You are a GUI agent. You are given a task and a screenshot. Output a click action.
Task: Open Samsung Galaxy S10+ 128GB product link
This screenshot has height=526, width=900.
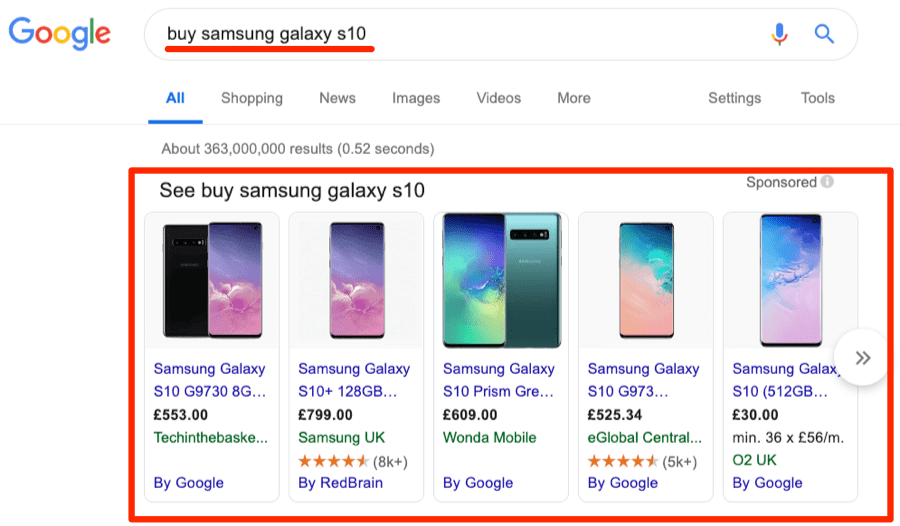(354, 380)
